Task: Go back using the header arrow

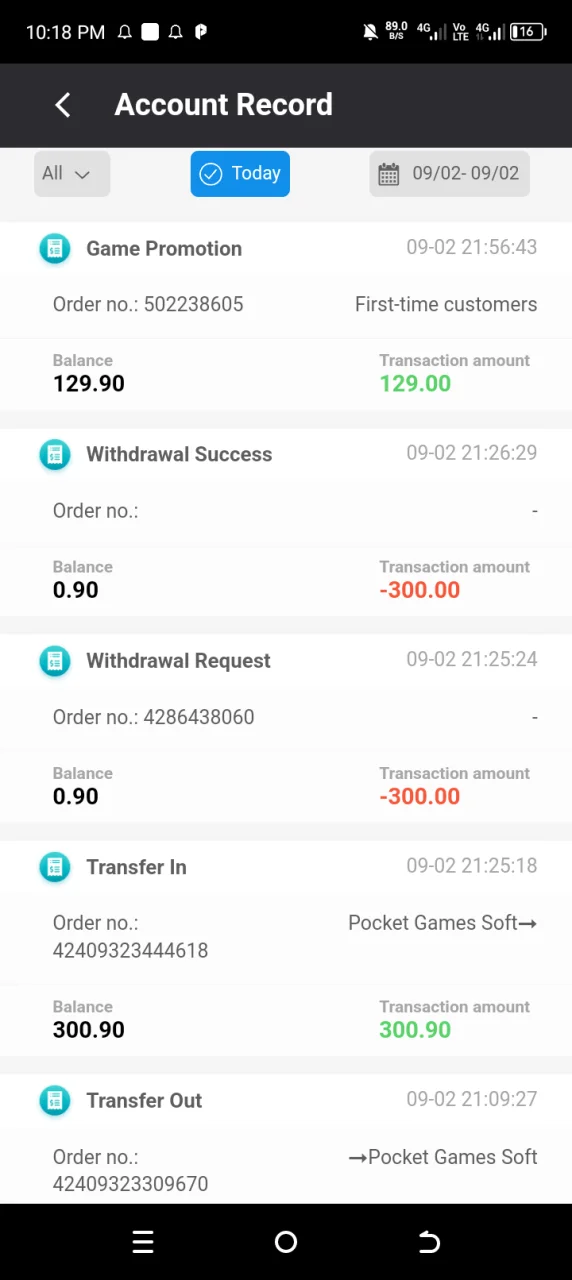Action: tap(62, 105)
